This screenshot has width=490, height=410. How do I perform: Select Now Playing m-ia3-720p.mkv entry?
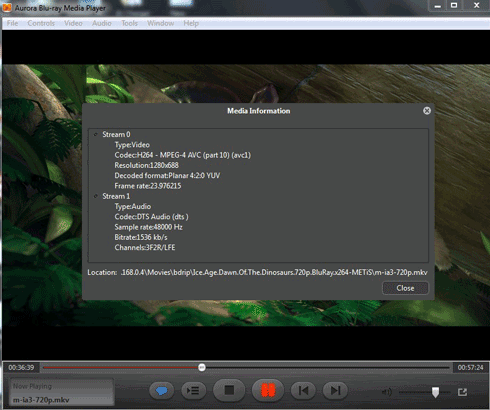(x=62, y=393)
